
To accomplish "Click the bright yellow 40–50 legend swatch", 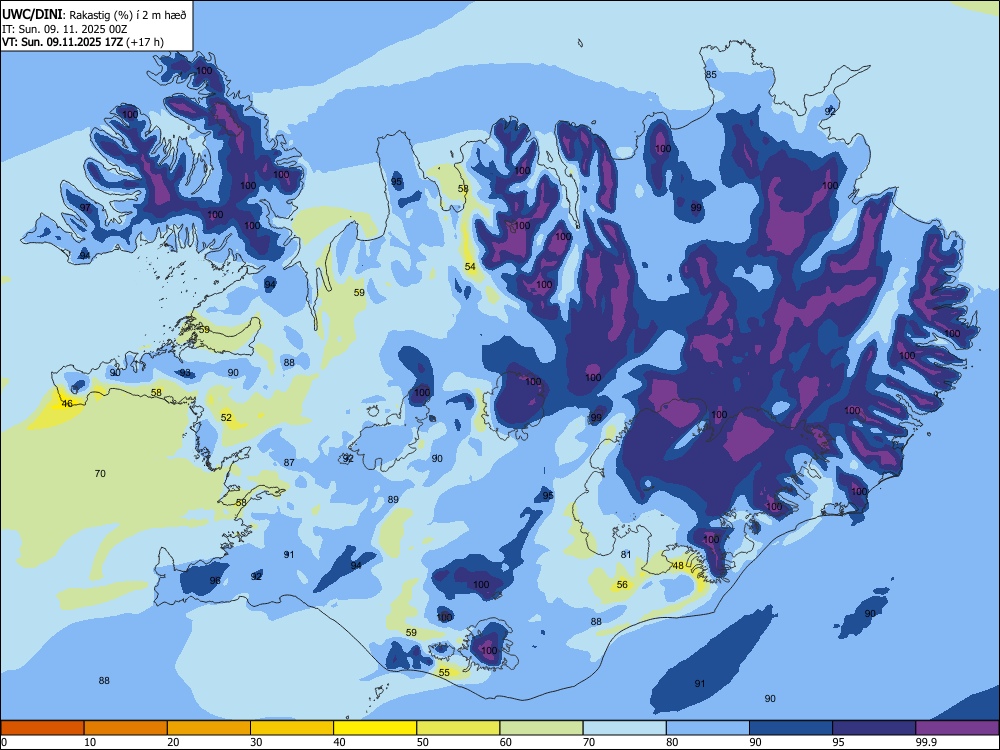I will click(375, 728).
